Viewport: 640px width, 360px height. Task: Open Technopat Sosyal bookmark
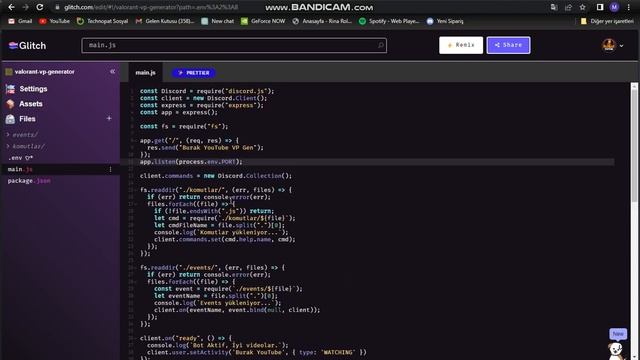pyautogui.click(x=102, y=21)
